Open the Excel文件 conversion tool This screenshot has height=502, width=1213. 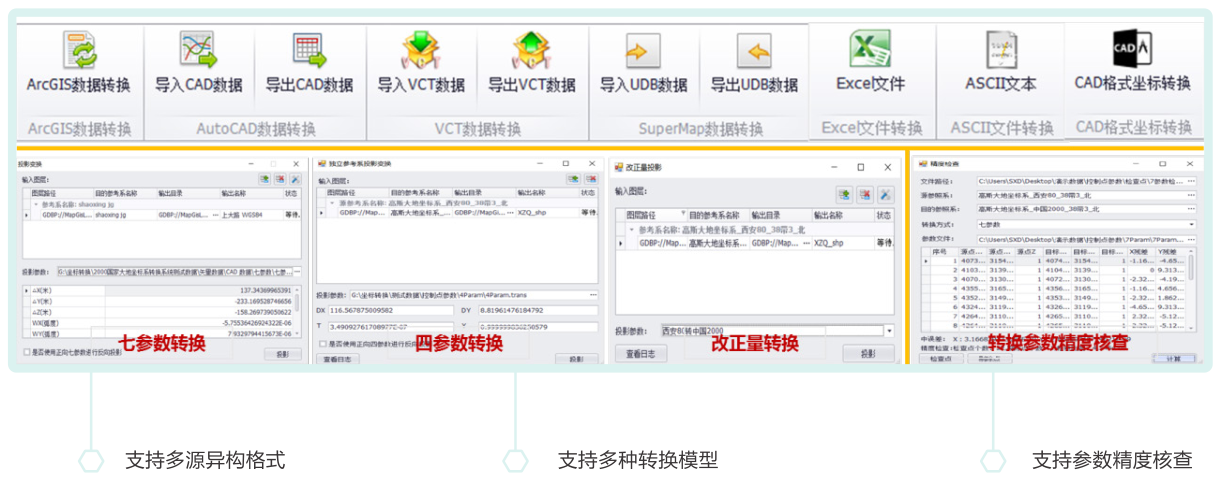click(x=870, y=62)
